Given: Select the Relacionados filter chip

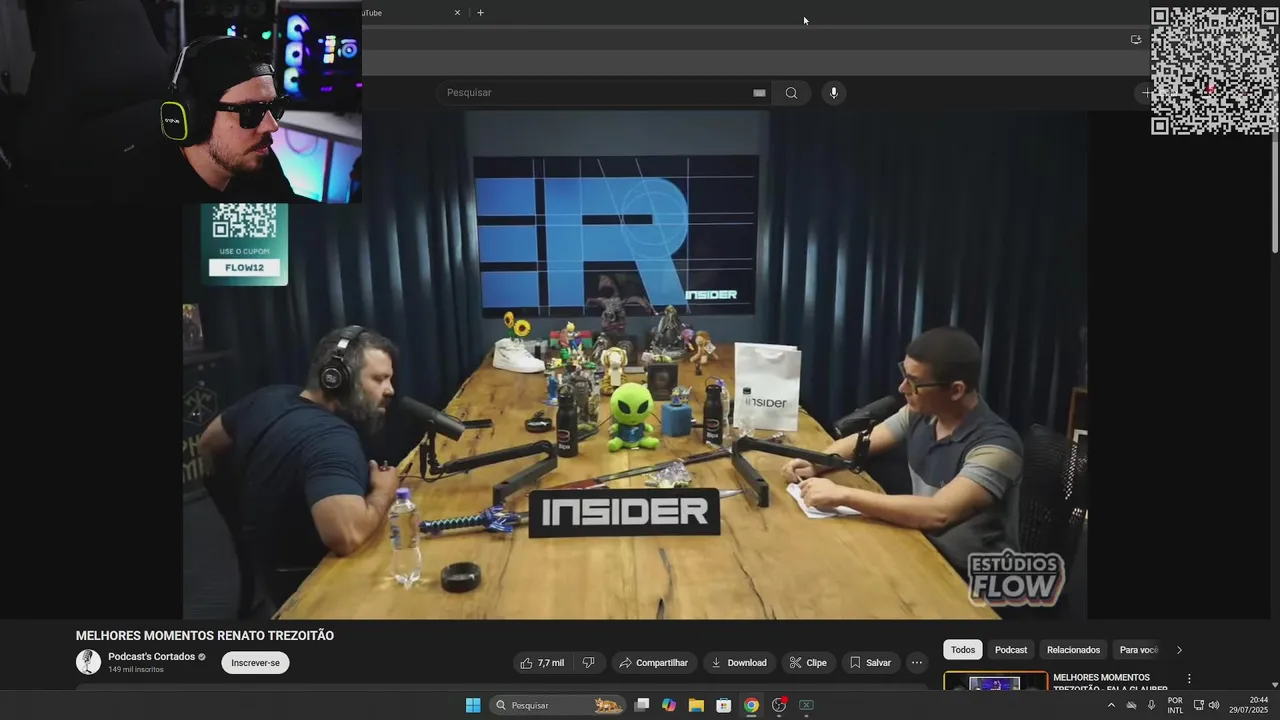Looking at the screenshot, I should [1073, 650].
